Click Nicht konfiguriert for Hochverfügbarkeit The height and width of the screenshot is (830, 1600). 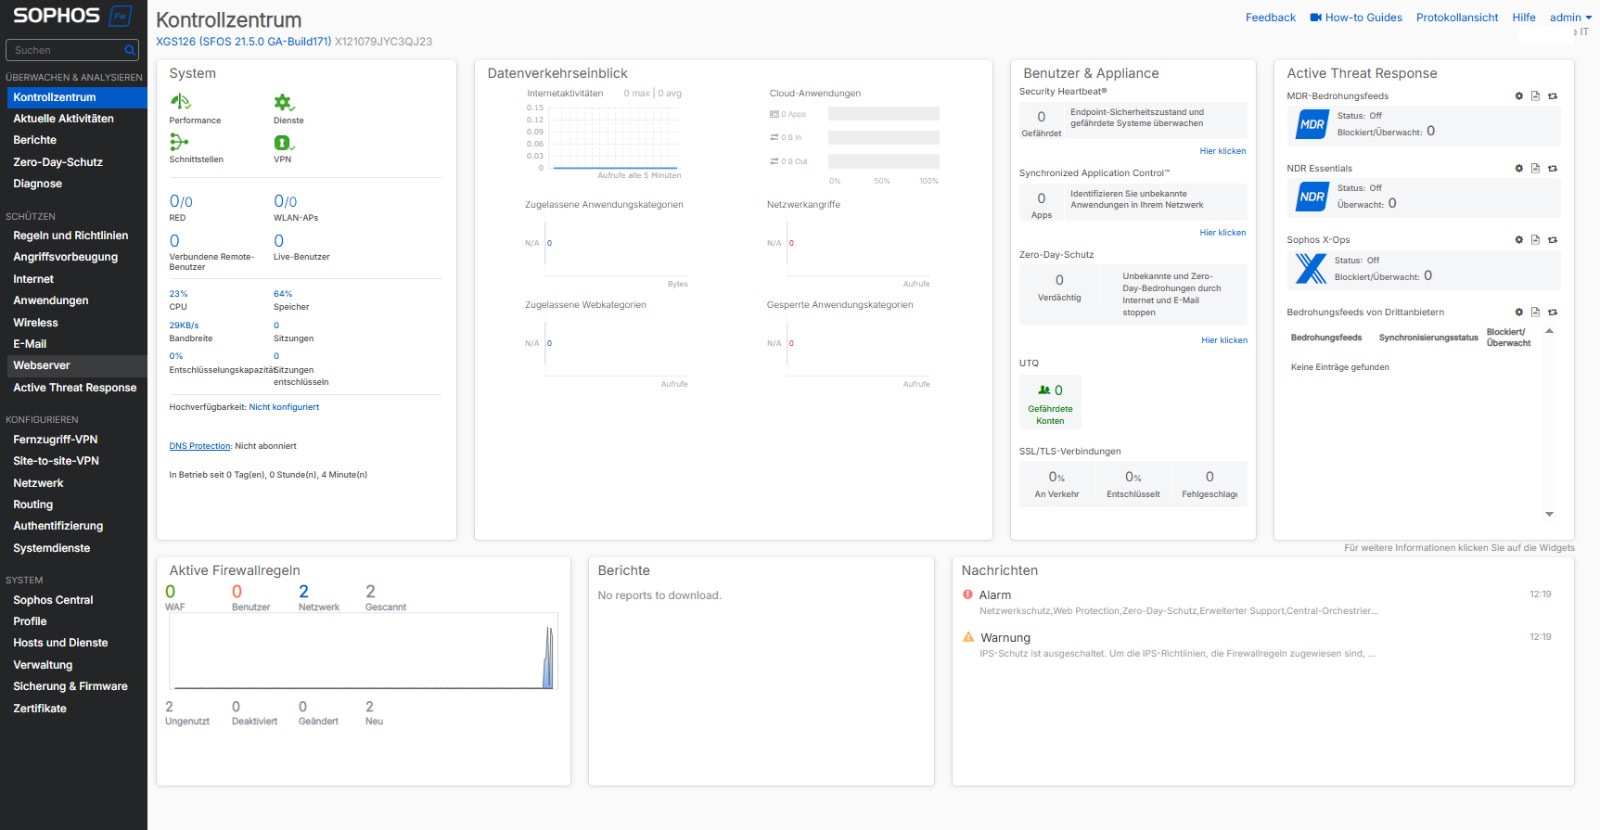coord(284,407)
